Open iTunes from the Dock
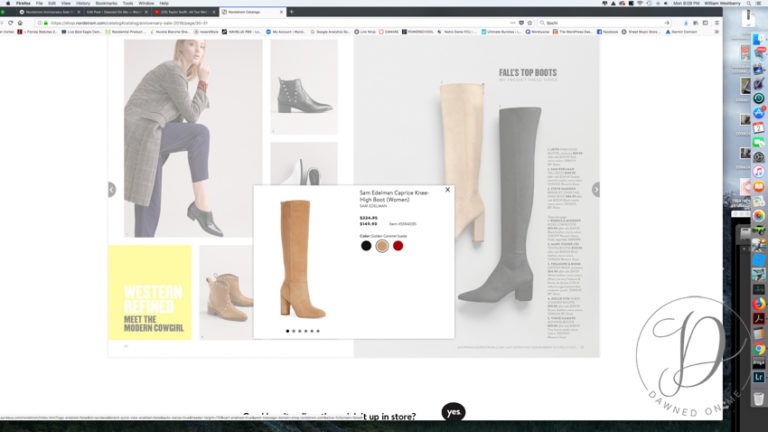 coord(759,172)
